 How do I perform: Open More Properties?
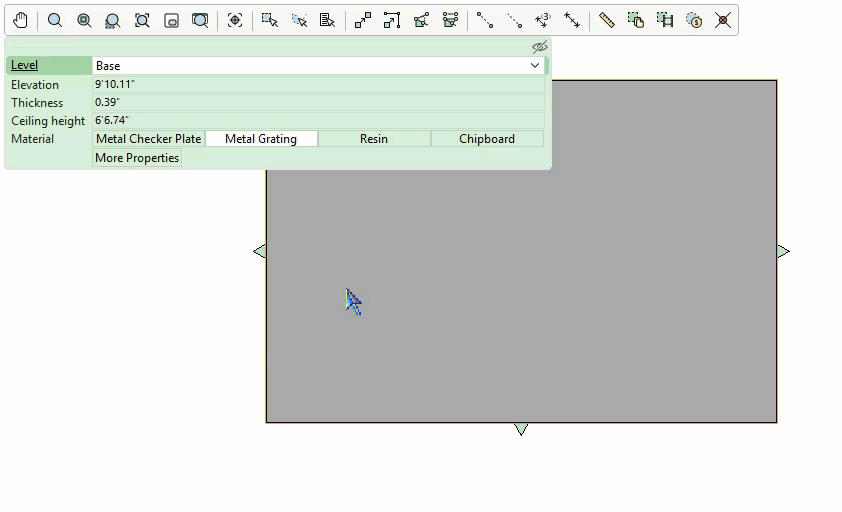click(x=137, y=158)
